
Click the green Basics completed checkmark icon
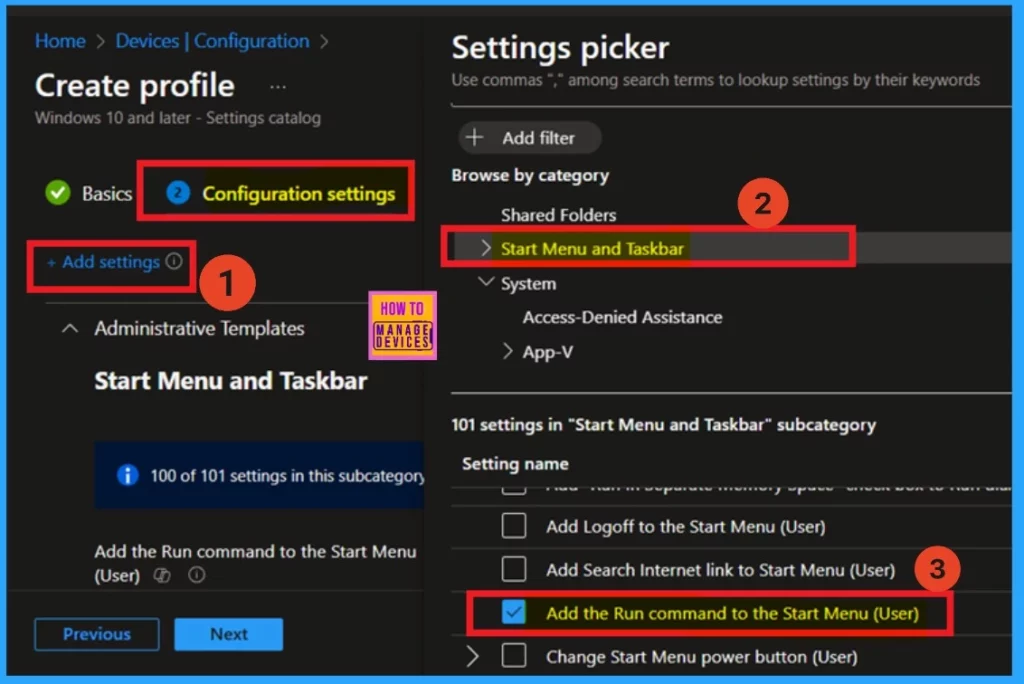click(x=57, y=193)
